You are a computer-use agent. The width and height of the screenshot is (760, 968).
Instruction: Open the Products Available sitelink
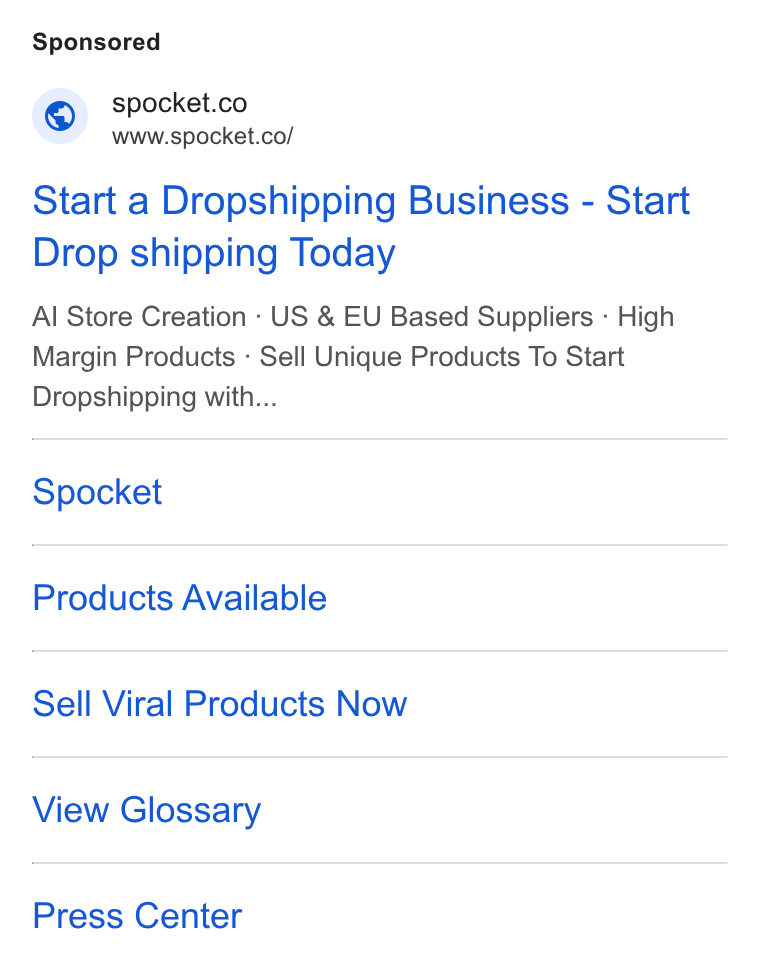click(x=180, y=598)
